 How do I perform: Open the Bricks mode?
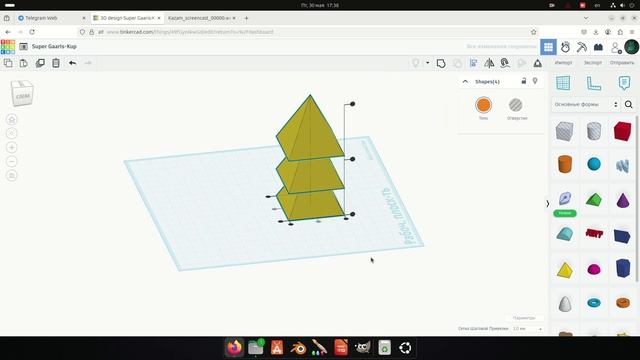(598, 47)
